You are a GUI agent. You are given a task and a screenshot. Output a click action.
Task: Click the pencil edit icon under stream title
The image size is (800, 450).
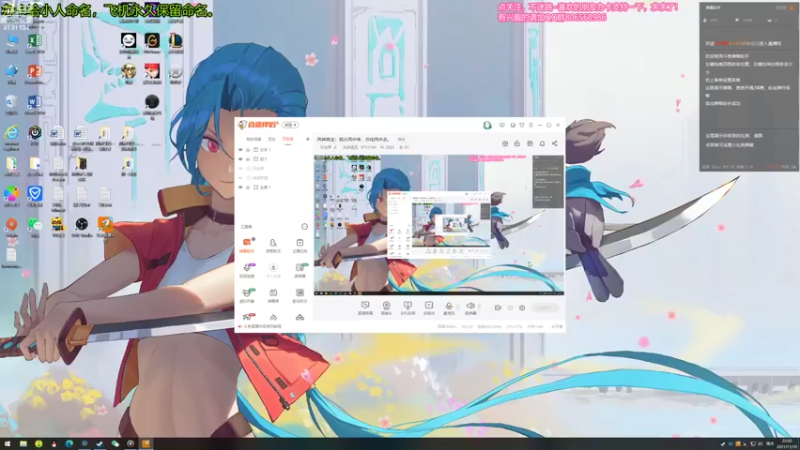tap(335, 147)
